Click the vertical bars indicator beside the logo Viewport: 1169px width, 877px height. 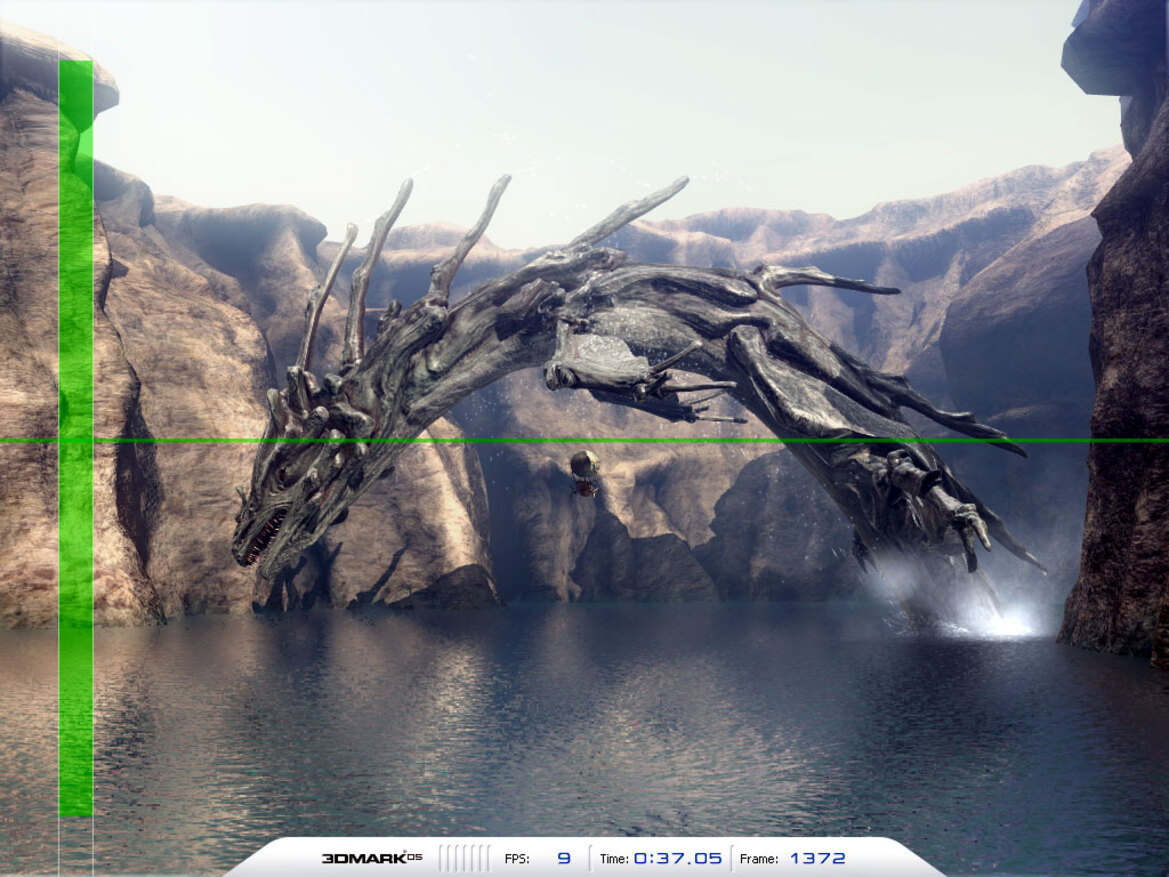(464, 858)
